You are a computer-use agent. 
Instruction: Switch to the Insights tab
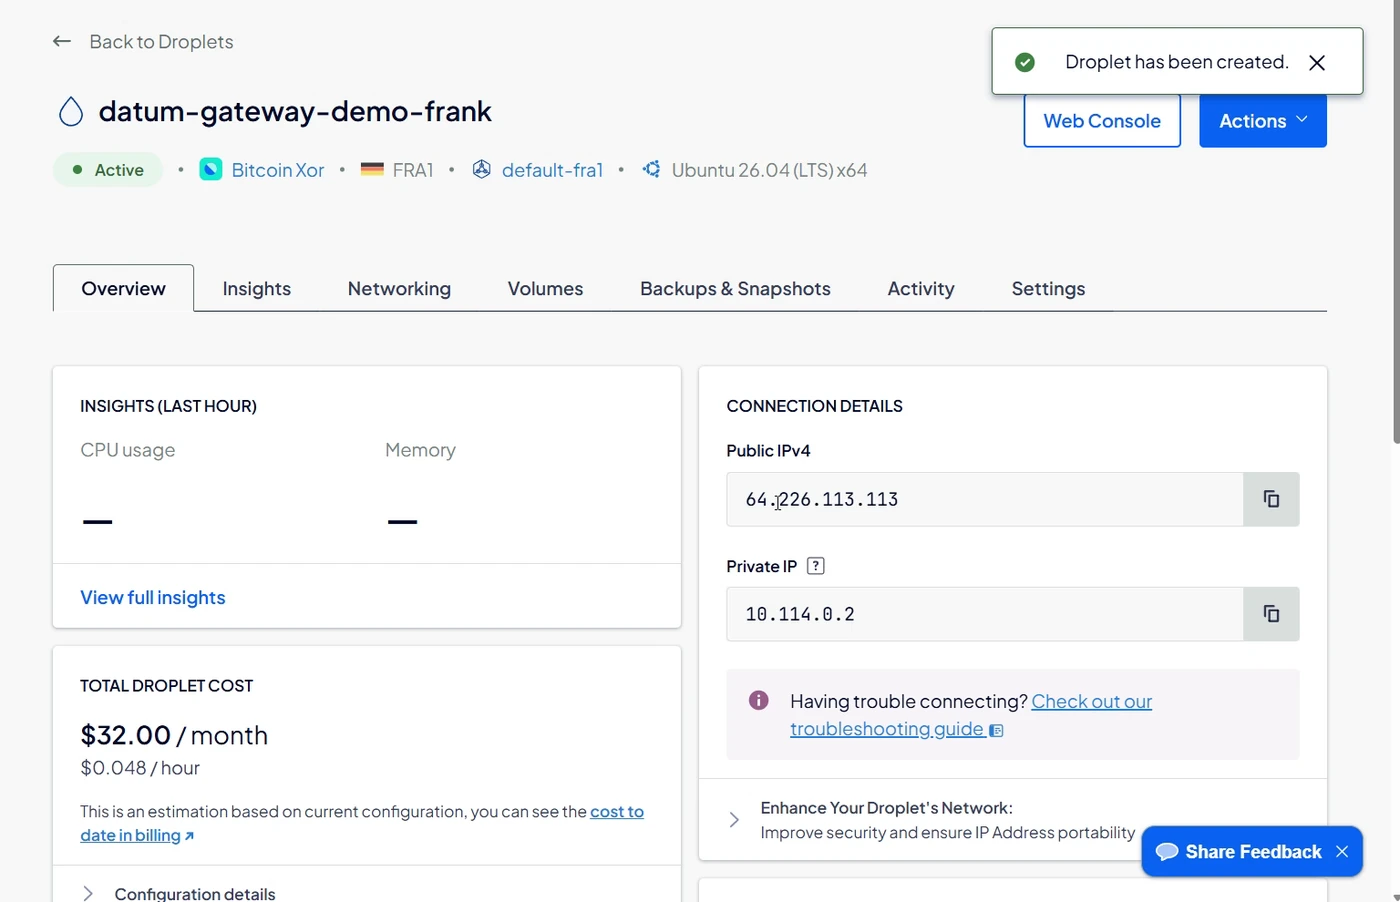[x=257, y=288]
